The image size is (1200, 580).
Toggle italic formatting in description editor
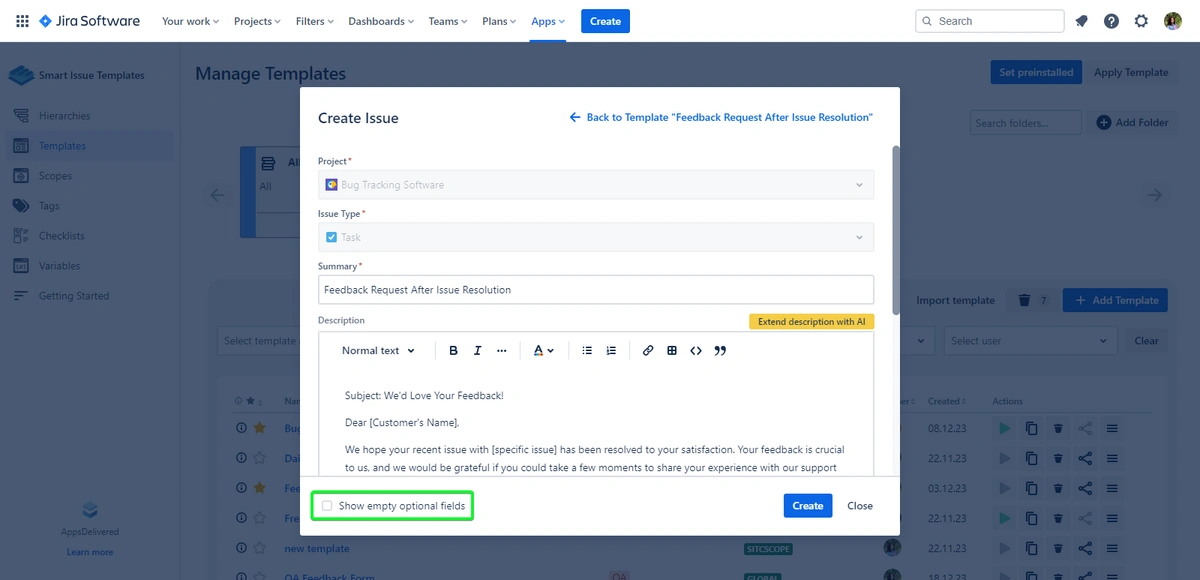point(477,351)
